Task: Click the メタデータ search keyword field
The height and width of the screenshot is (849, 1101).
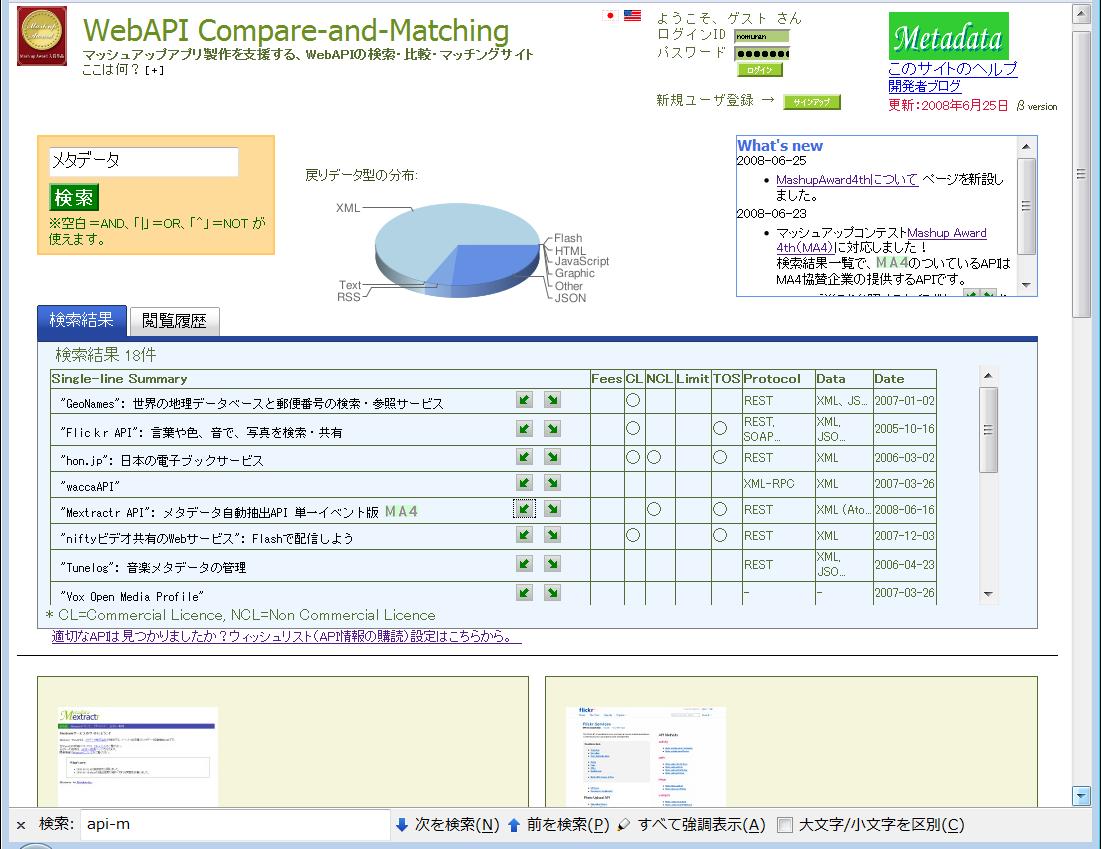Action: pyautogui.click(x=144, y=162)
